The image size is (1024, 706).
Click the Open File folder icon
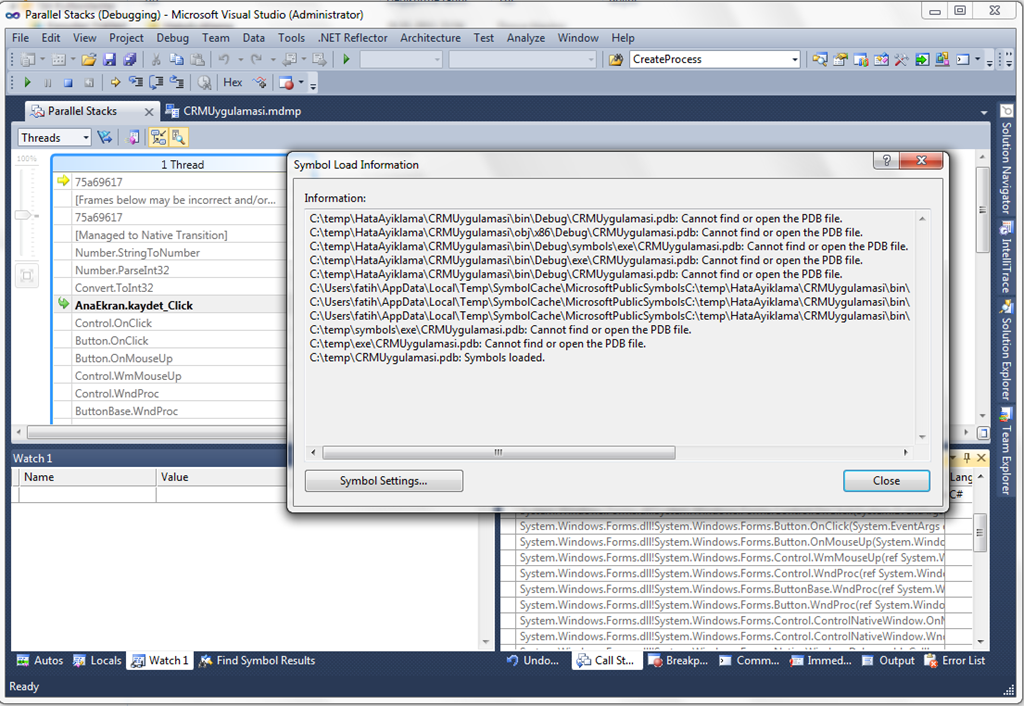tap(89, 59)
